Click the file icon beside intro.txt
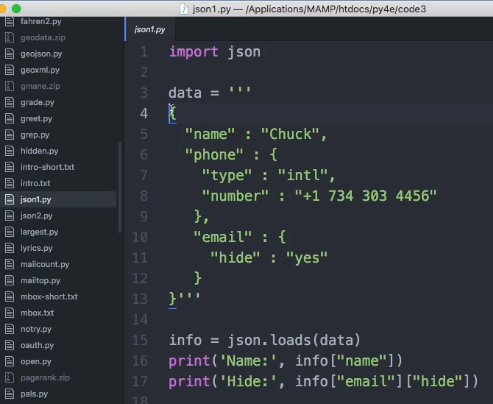The width and height of the screenshot is (493, 404). tap(10, 183)
